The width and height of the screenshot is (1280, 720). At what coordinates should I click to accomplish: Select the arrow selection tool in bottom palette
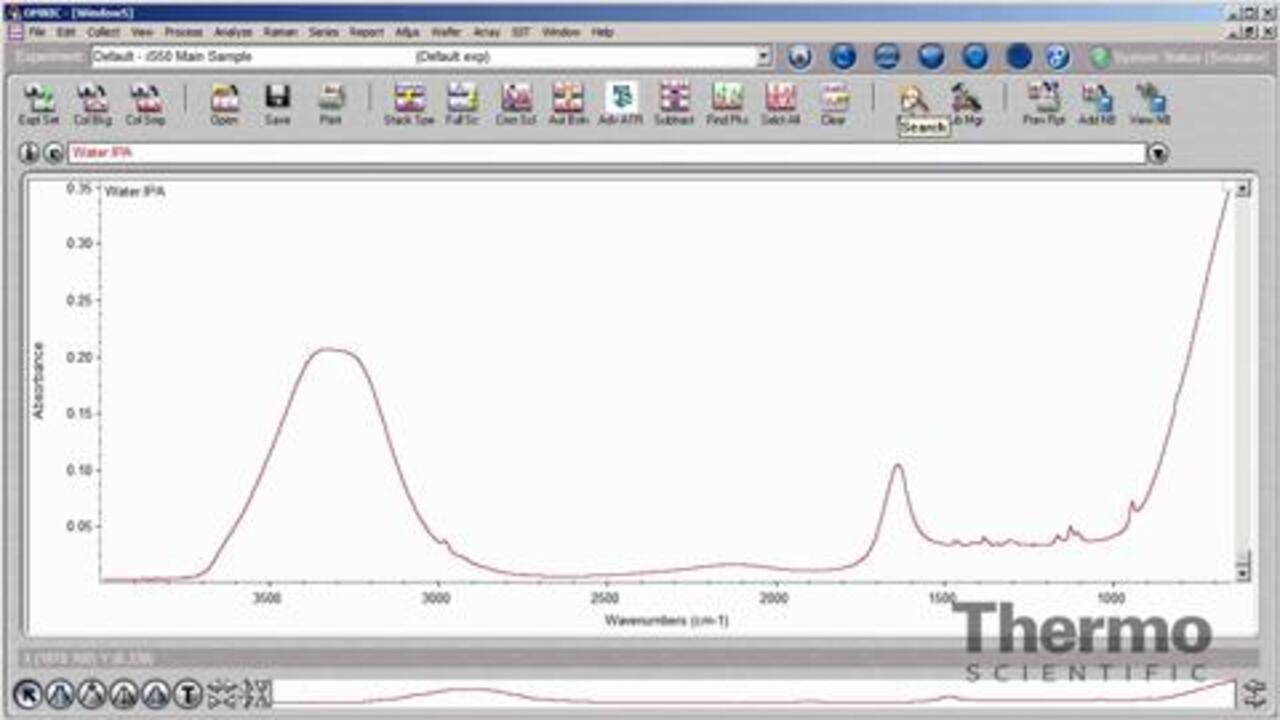click(x=28, y=693)
